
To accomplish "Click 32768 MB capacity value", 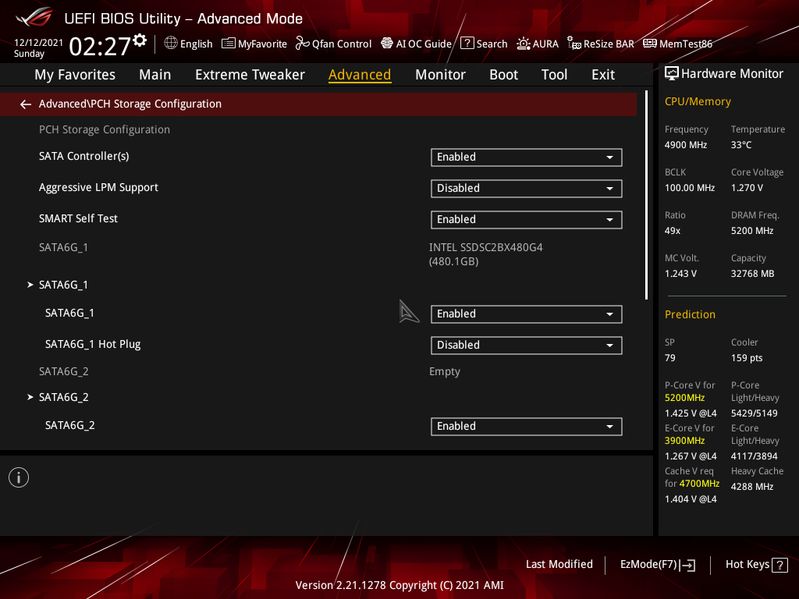I will pos(753,274).
